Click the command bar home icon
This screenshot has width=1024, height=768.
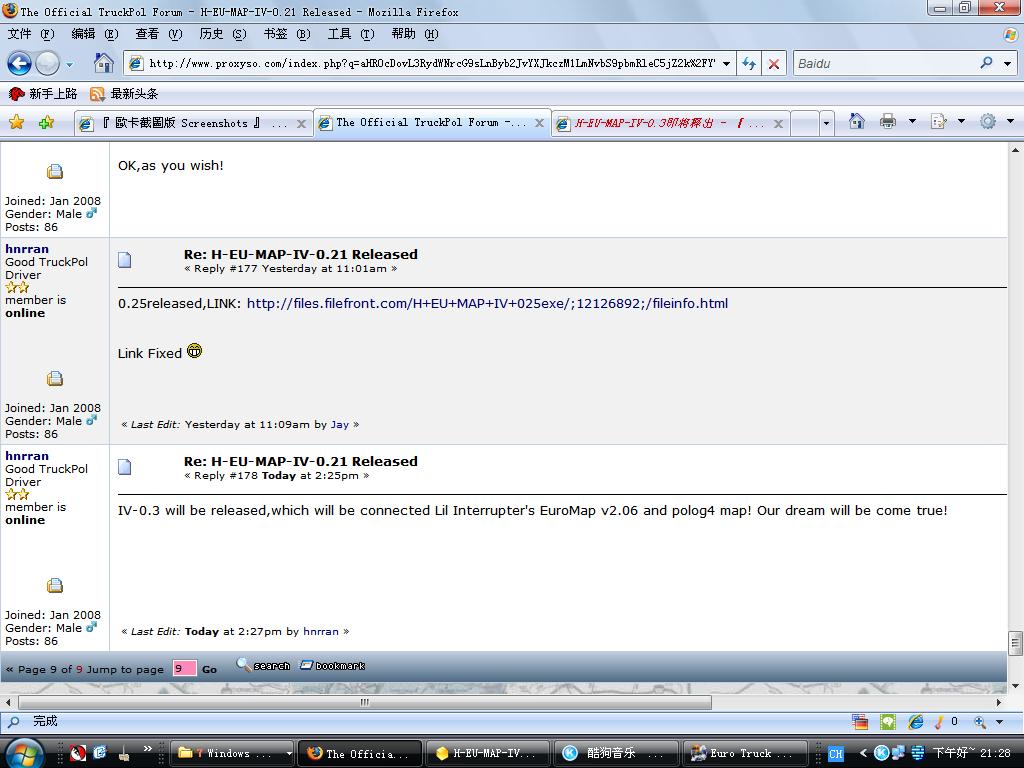click(x=857, y=121)
